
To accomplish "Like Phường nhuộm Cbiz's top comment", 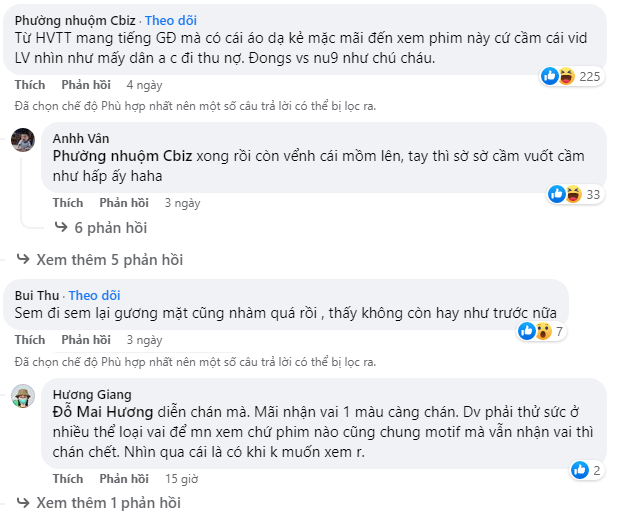I will click(x=29, y=85).
